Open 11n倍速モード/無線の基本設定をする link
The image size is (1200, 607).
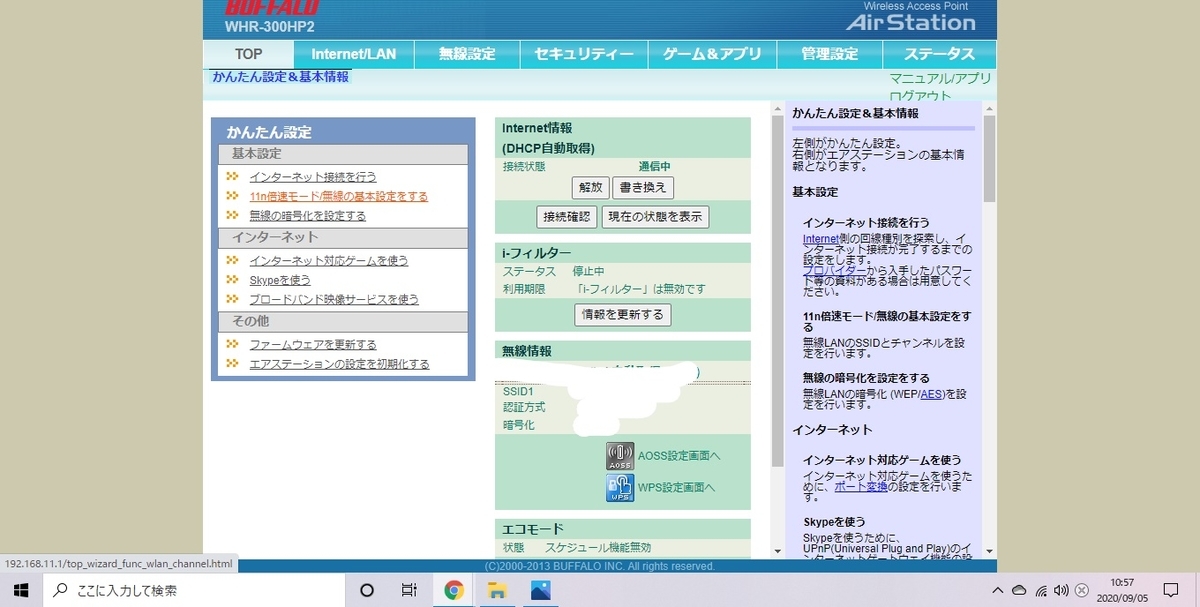tap(339, 196)
